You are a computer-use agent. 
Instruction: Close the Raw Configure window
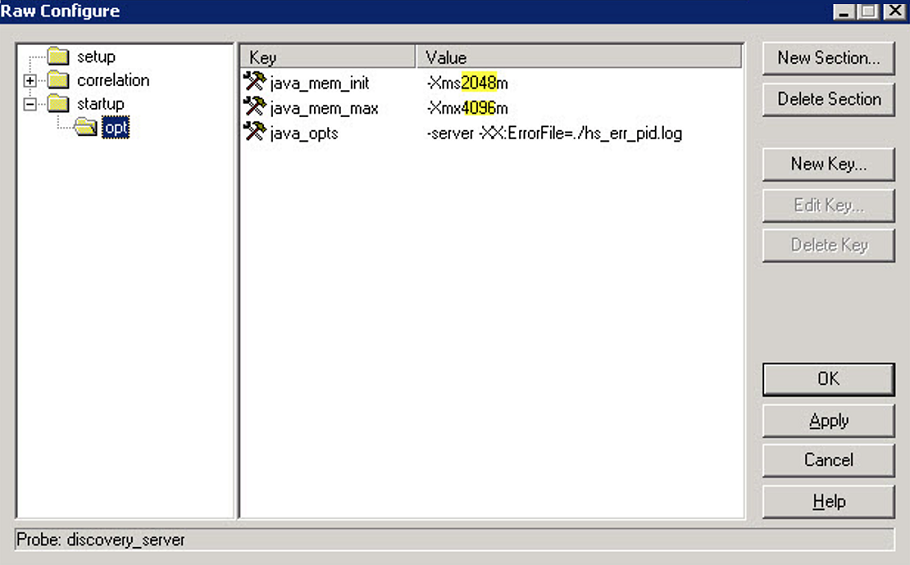(x=894, y=11)
